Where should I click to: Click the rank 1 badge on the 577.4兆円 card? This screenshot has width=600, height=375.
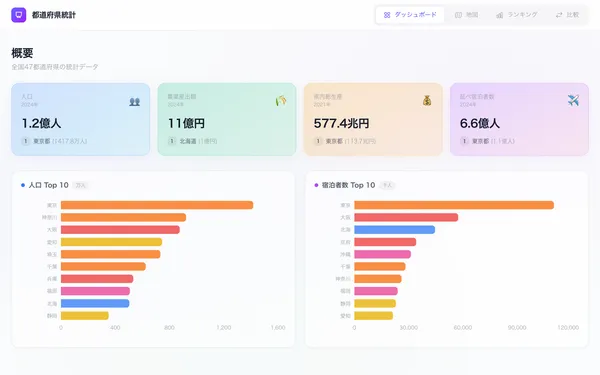click(x=318, y=141)
